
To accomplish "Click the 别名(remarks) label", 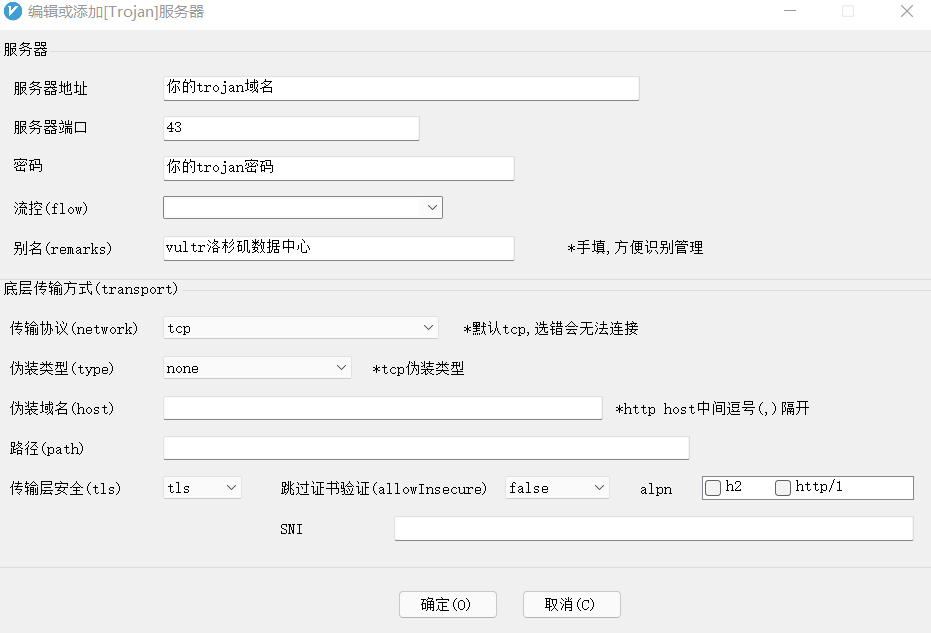I will (x=62, y=248).
